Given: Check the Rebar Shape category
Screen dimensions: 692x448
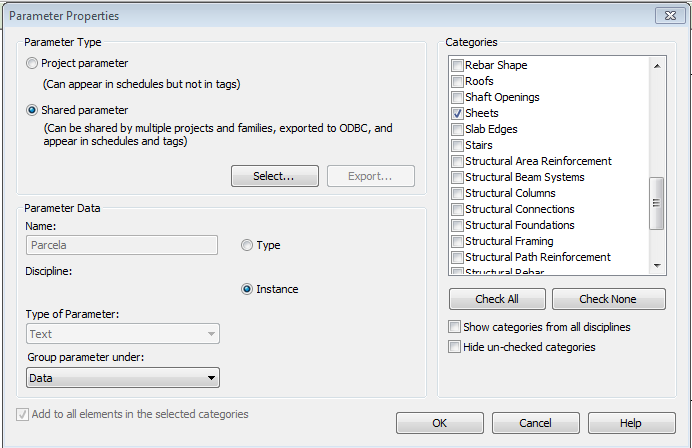Looking at the screenshot, I should coord(457,65).
